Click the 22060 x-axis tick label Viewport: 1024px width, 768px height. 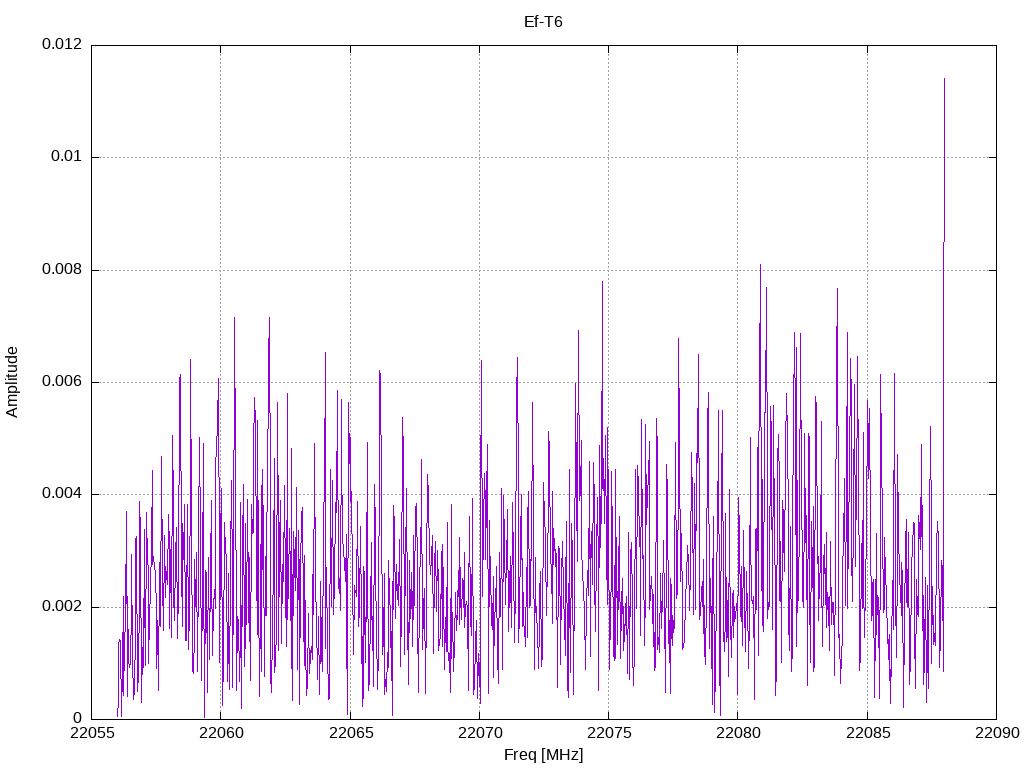(221, 733)
